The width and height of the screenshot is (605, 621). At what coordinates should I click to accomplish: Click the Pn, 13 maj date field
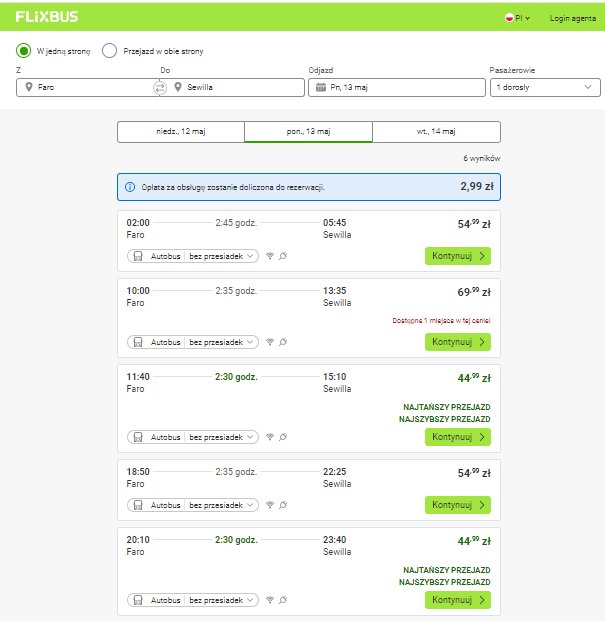click(x=397, y=87)
